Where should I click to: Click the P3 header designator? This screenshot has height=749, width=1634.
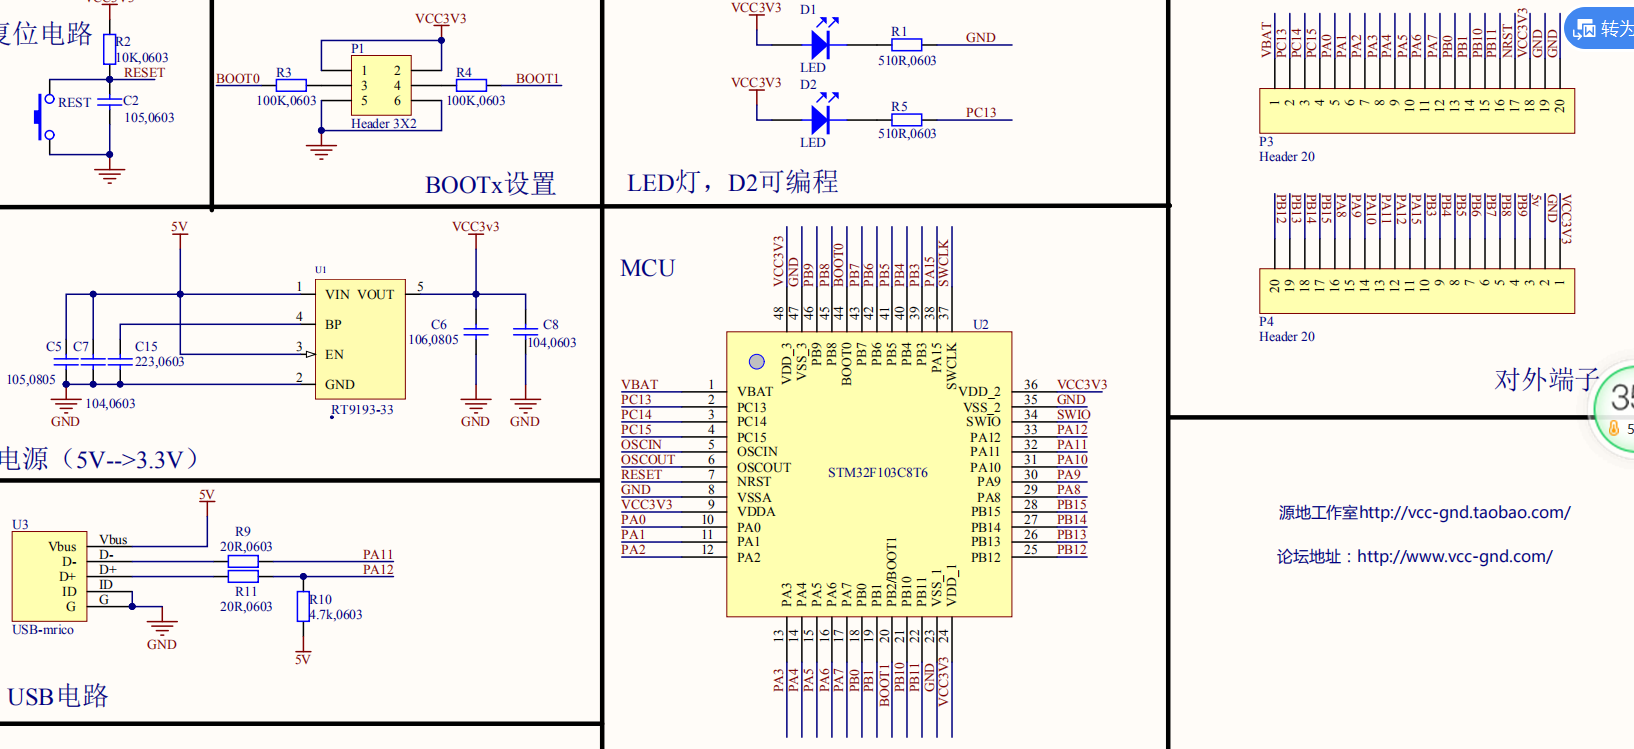(1266, 142)
